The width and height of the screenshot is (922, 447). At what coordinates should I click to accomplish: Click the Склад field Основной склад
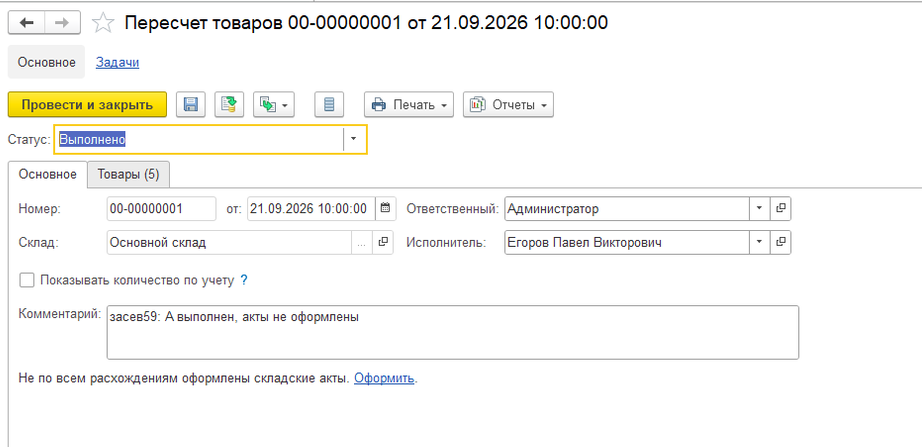tap(229, 242)
